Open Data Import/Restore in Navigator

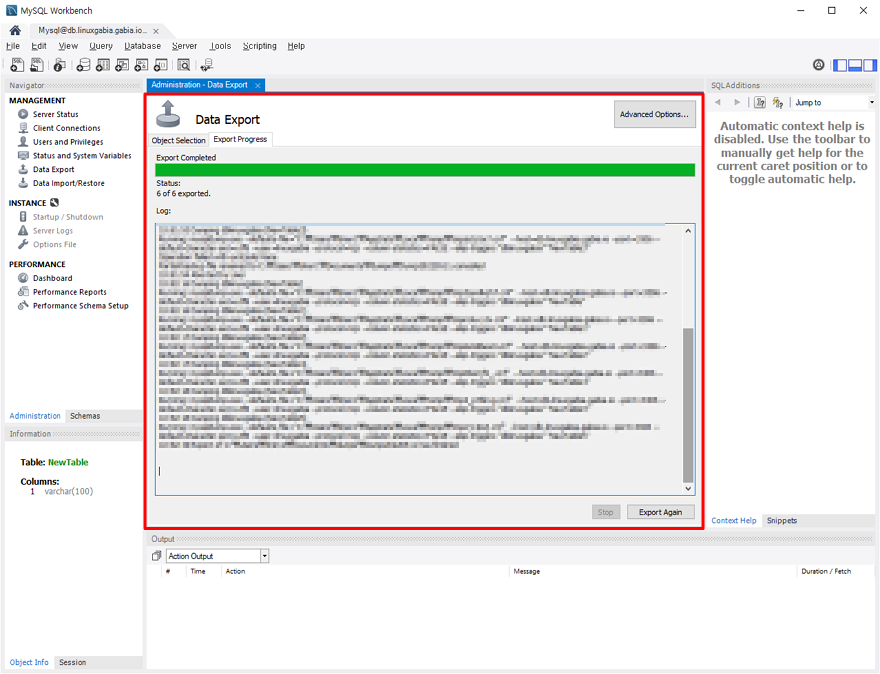[x=68, y=183]
